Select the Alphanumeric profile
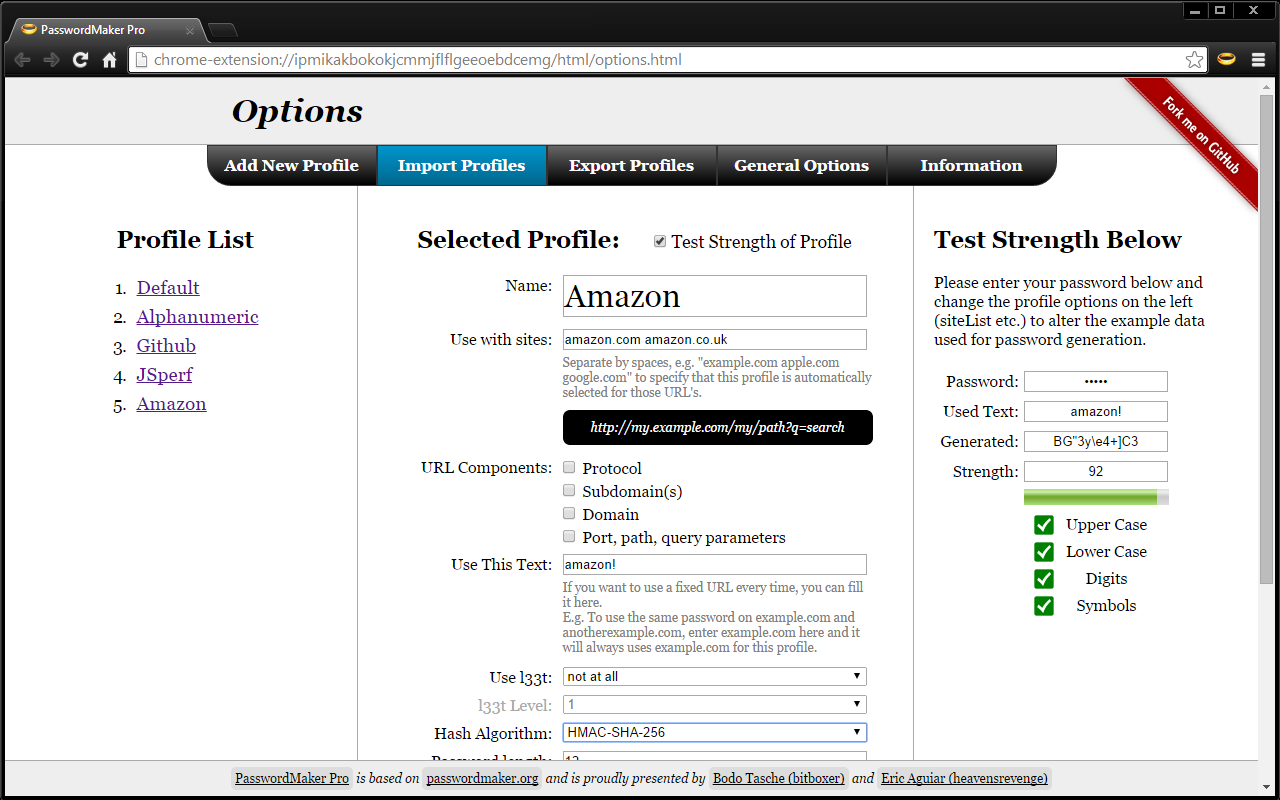This screenshot has width=1280, height=800. tap(198, 317)
